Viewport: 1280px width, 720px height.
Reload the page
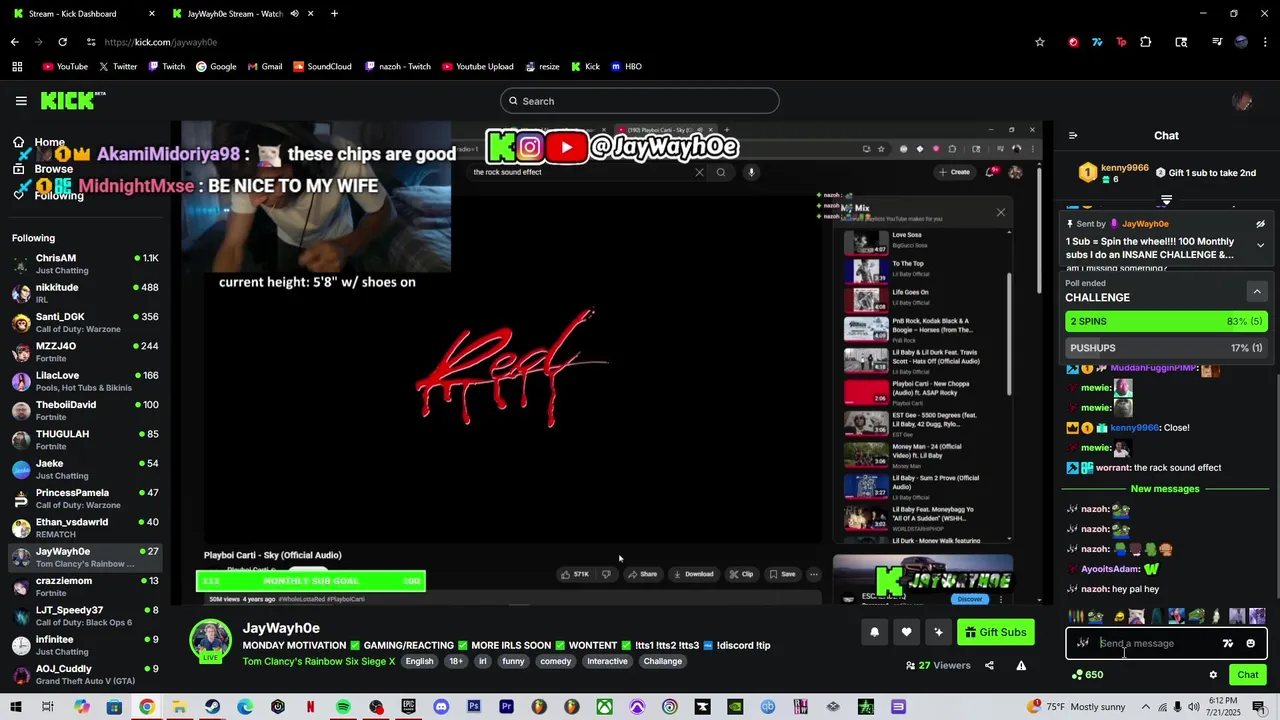point(62,42)
